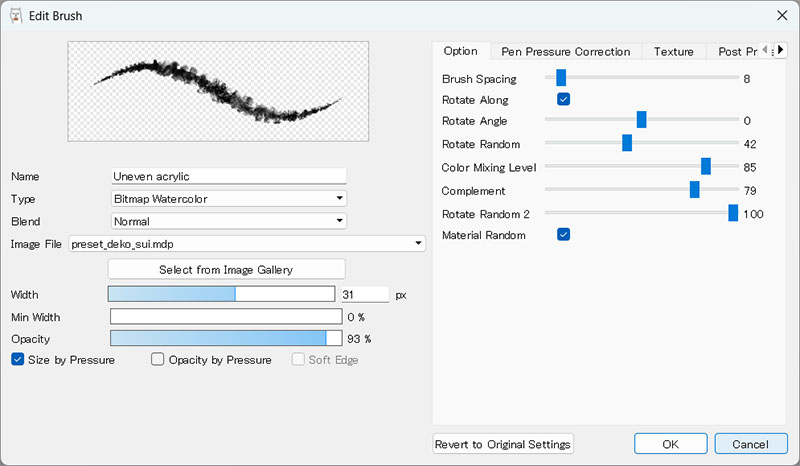The height and width of the screenshot is (466, 800).
Task: Click Select from Image Gallery button
Action: (x=226, y=269)
